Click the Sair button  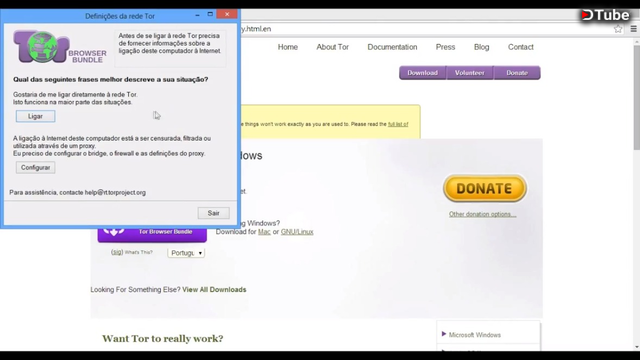(213, 213)
